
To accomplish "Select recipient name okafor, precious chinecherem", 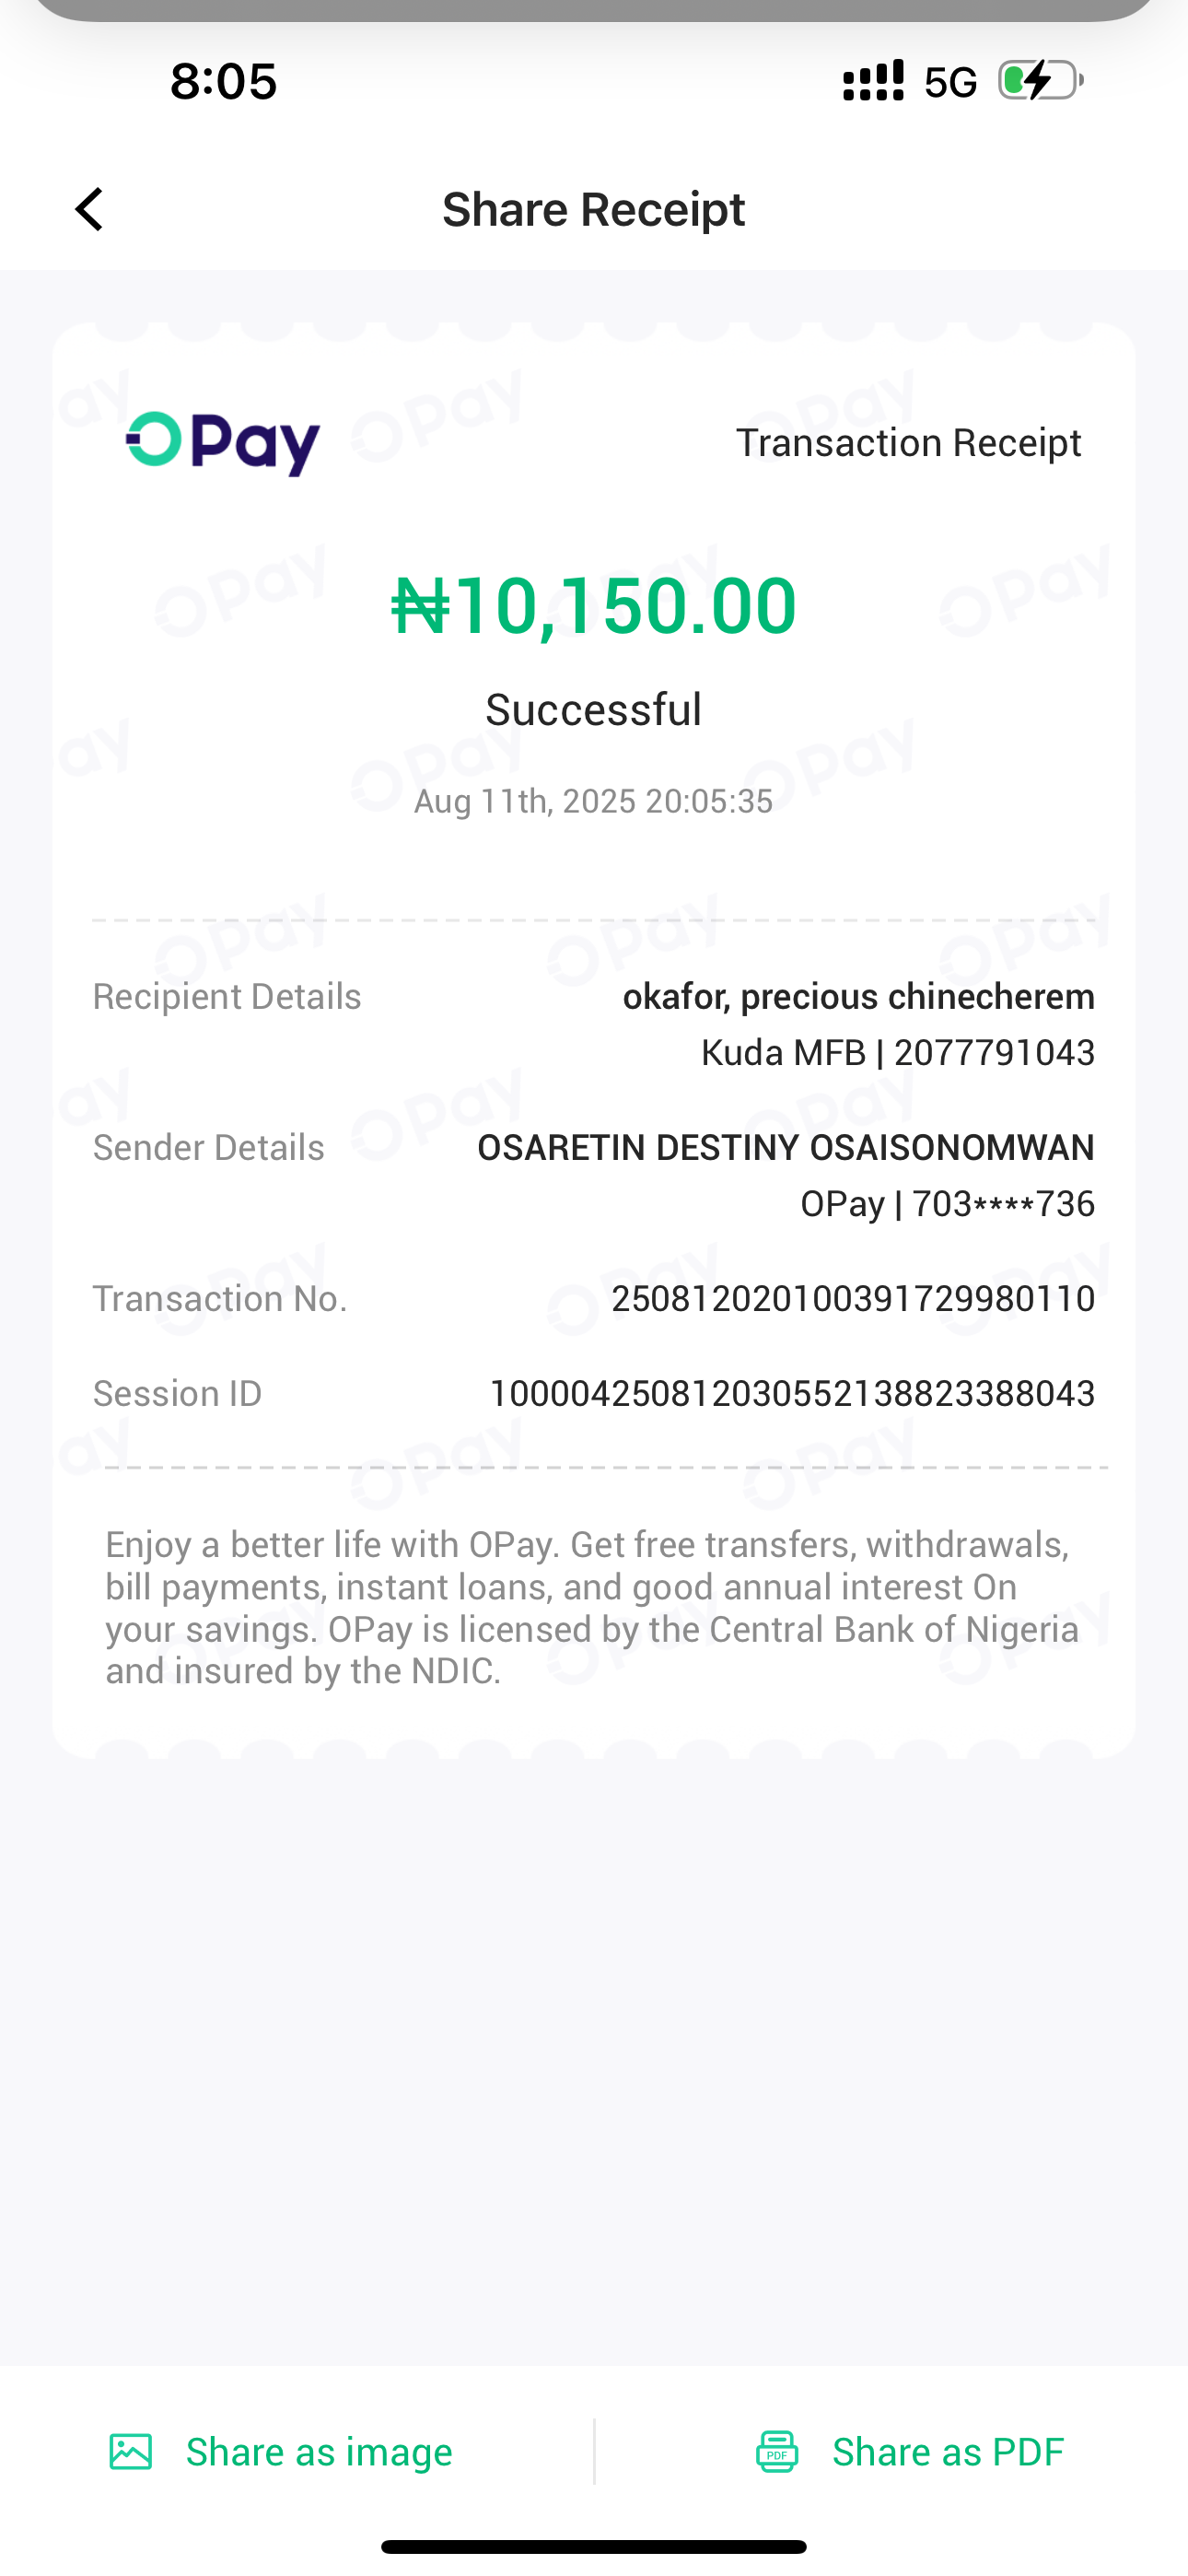I will (x=858, y=997).
